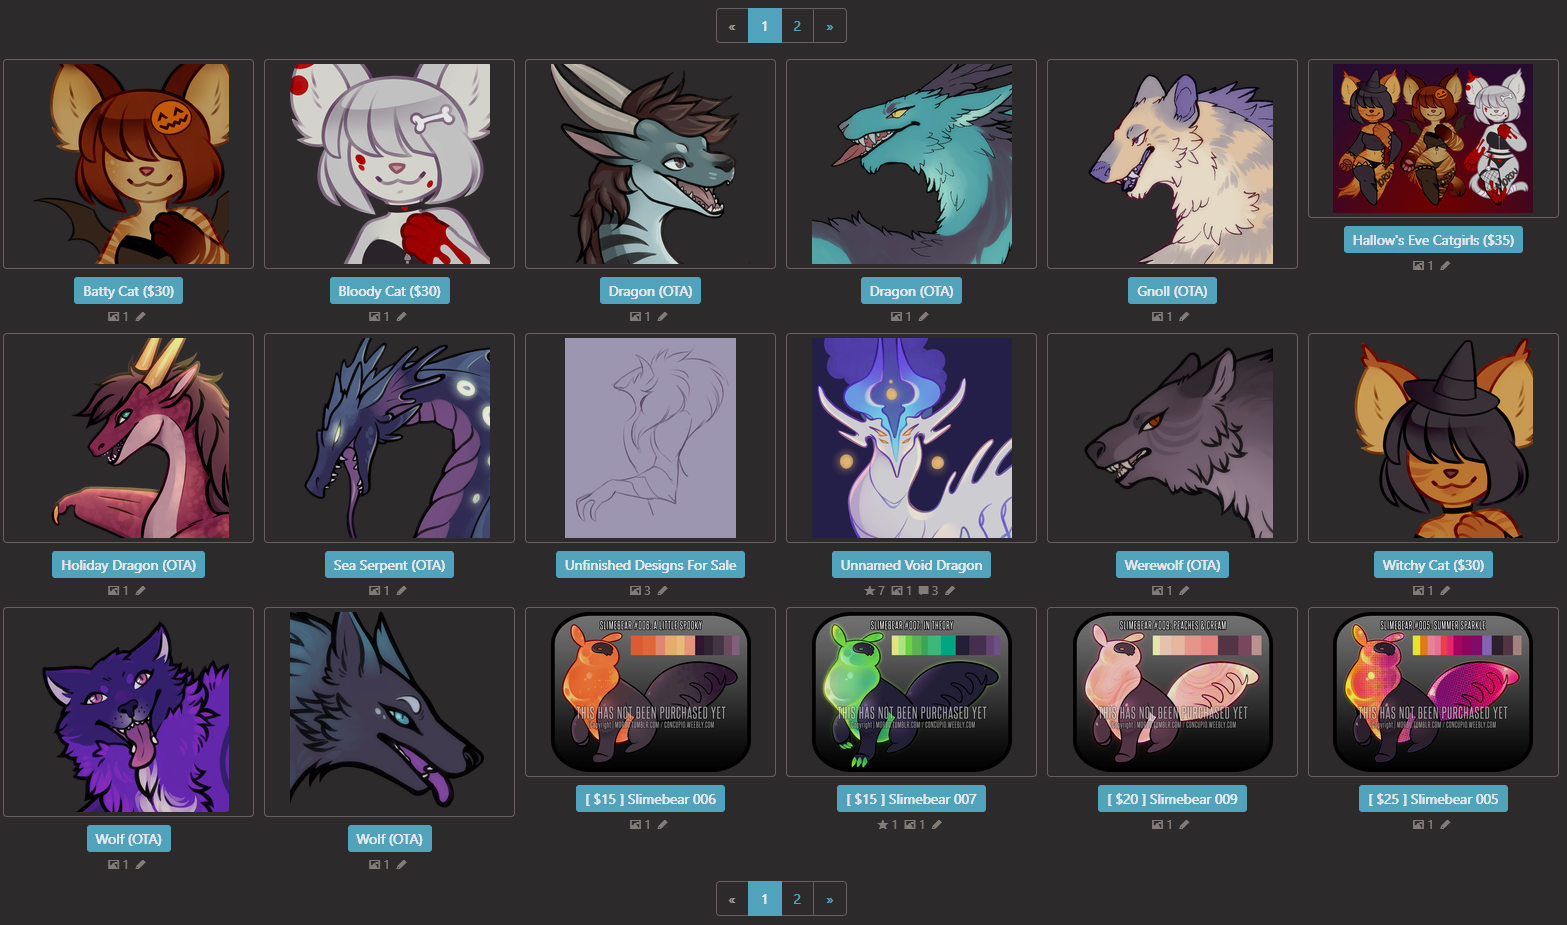This screenshot has height=925, width=1567.
Task: Select page 1 in bottom pagination
Action: click(x=765, y=899)
